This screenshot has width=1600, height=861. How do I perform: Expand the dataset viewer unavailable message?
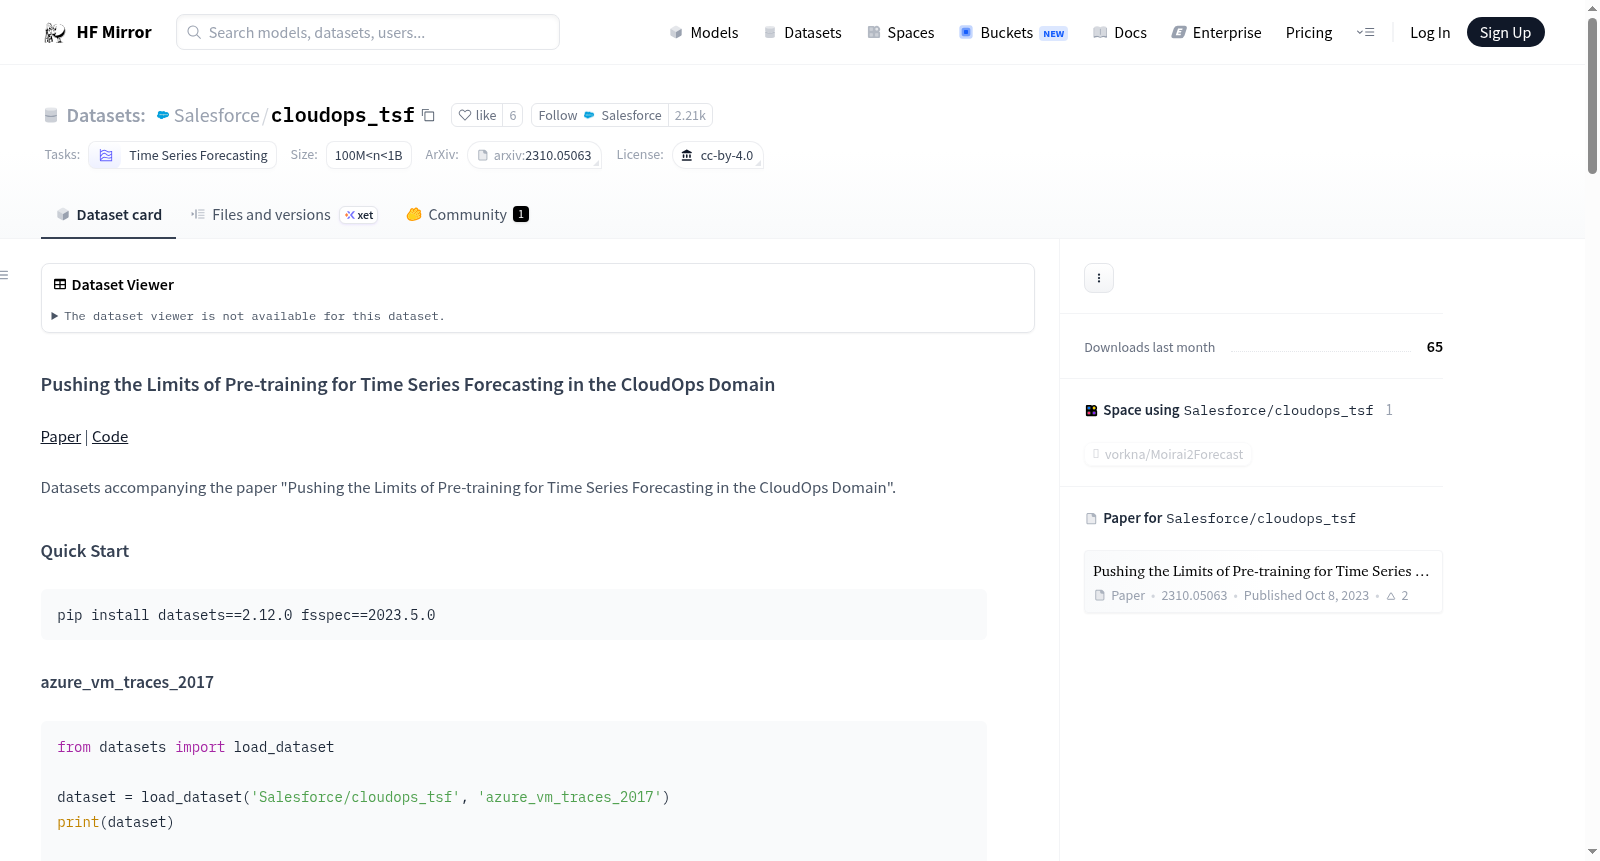click(x=248, y=316)
